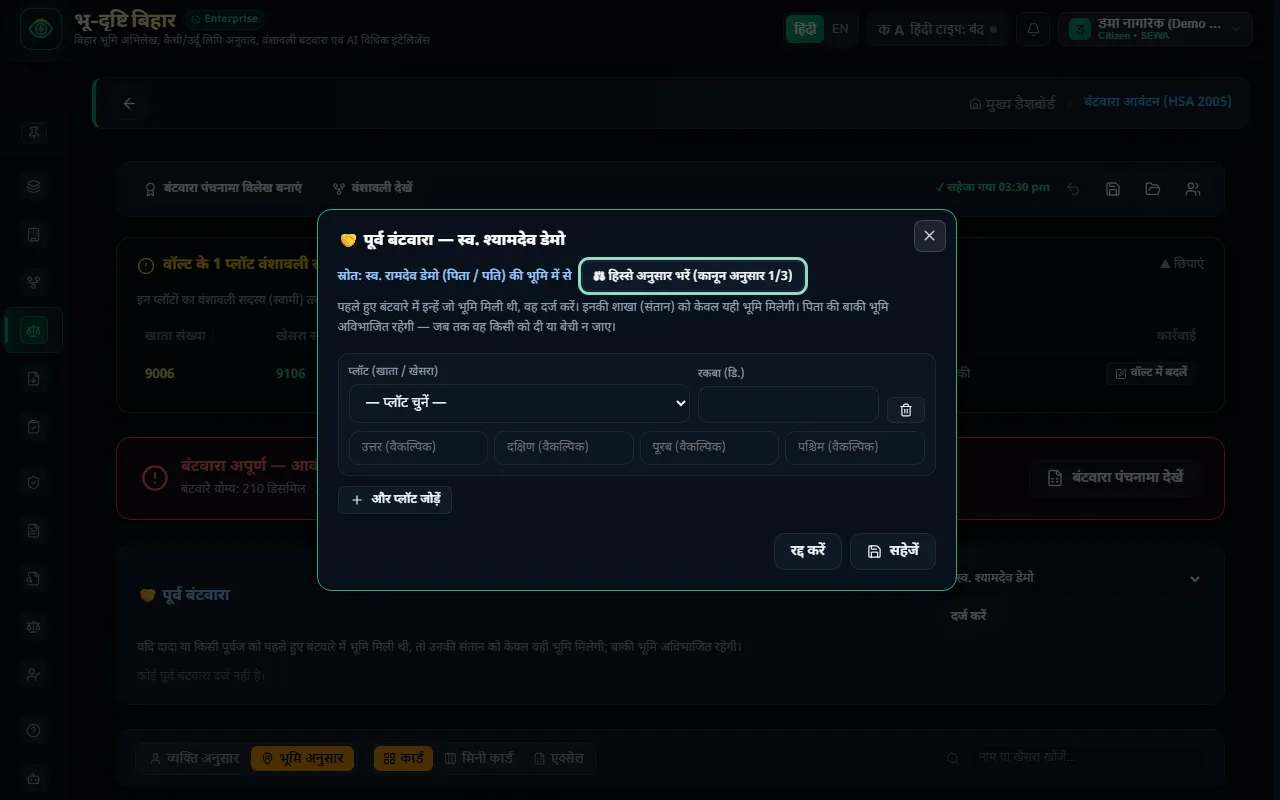Open the notifications bell
Screen dimensions: 1280x800
click(x=1033, y=29)
